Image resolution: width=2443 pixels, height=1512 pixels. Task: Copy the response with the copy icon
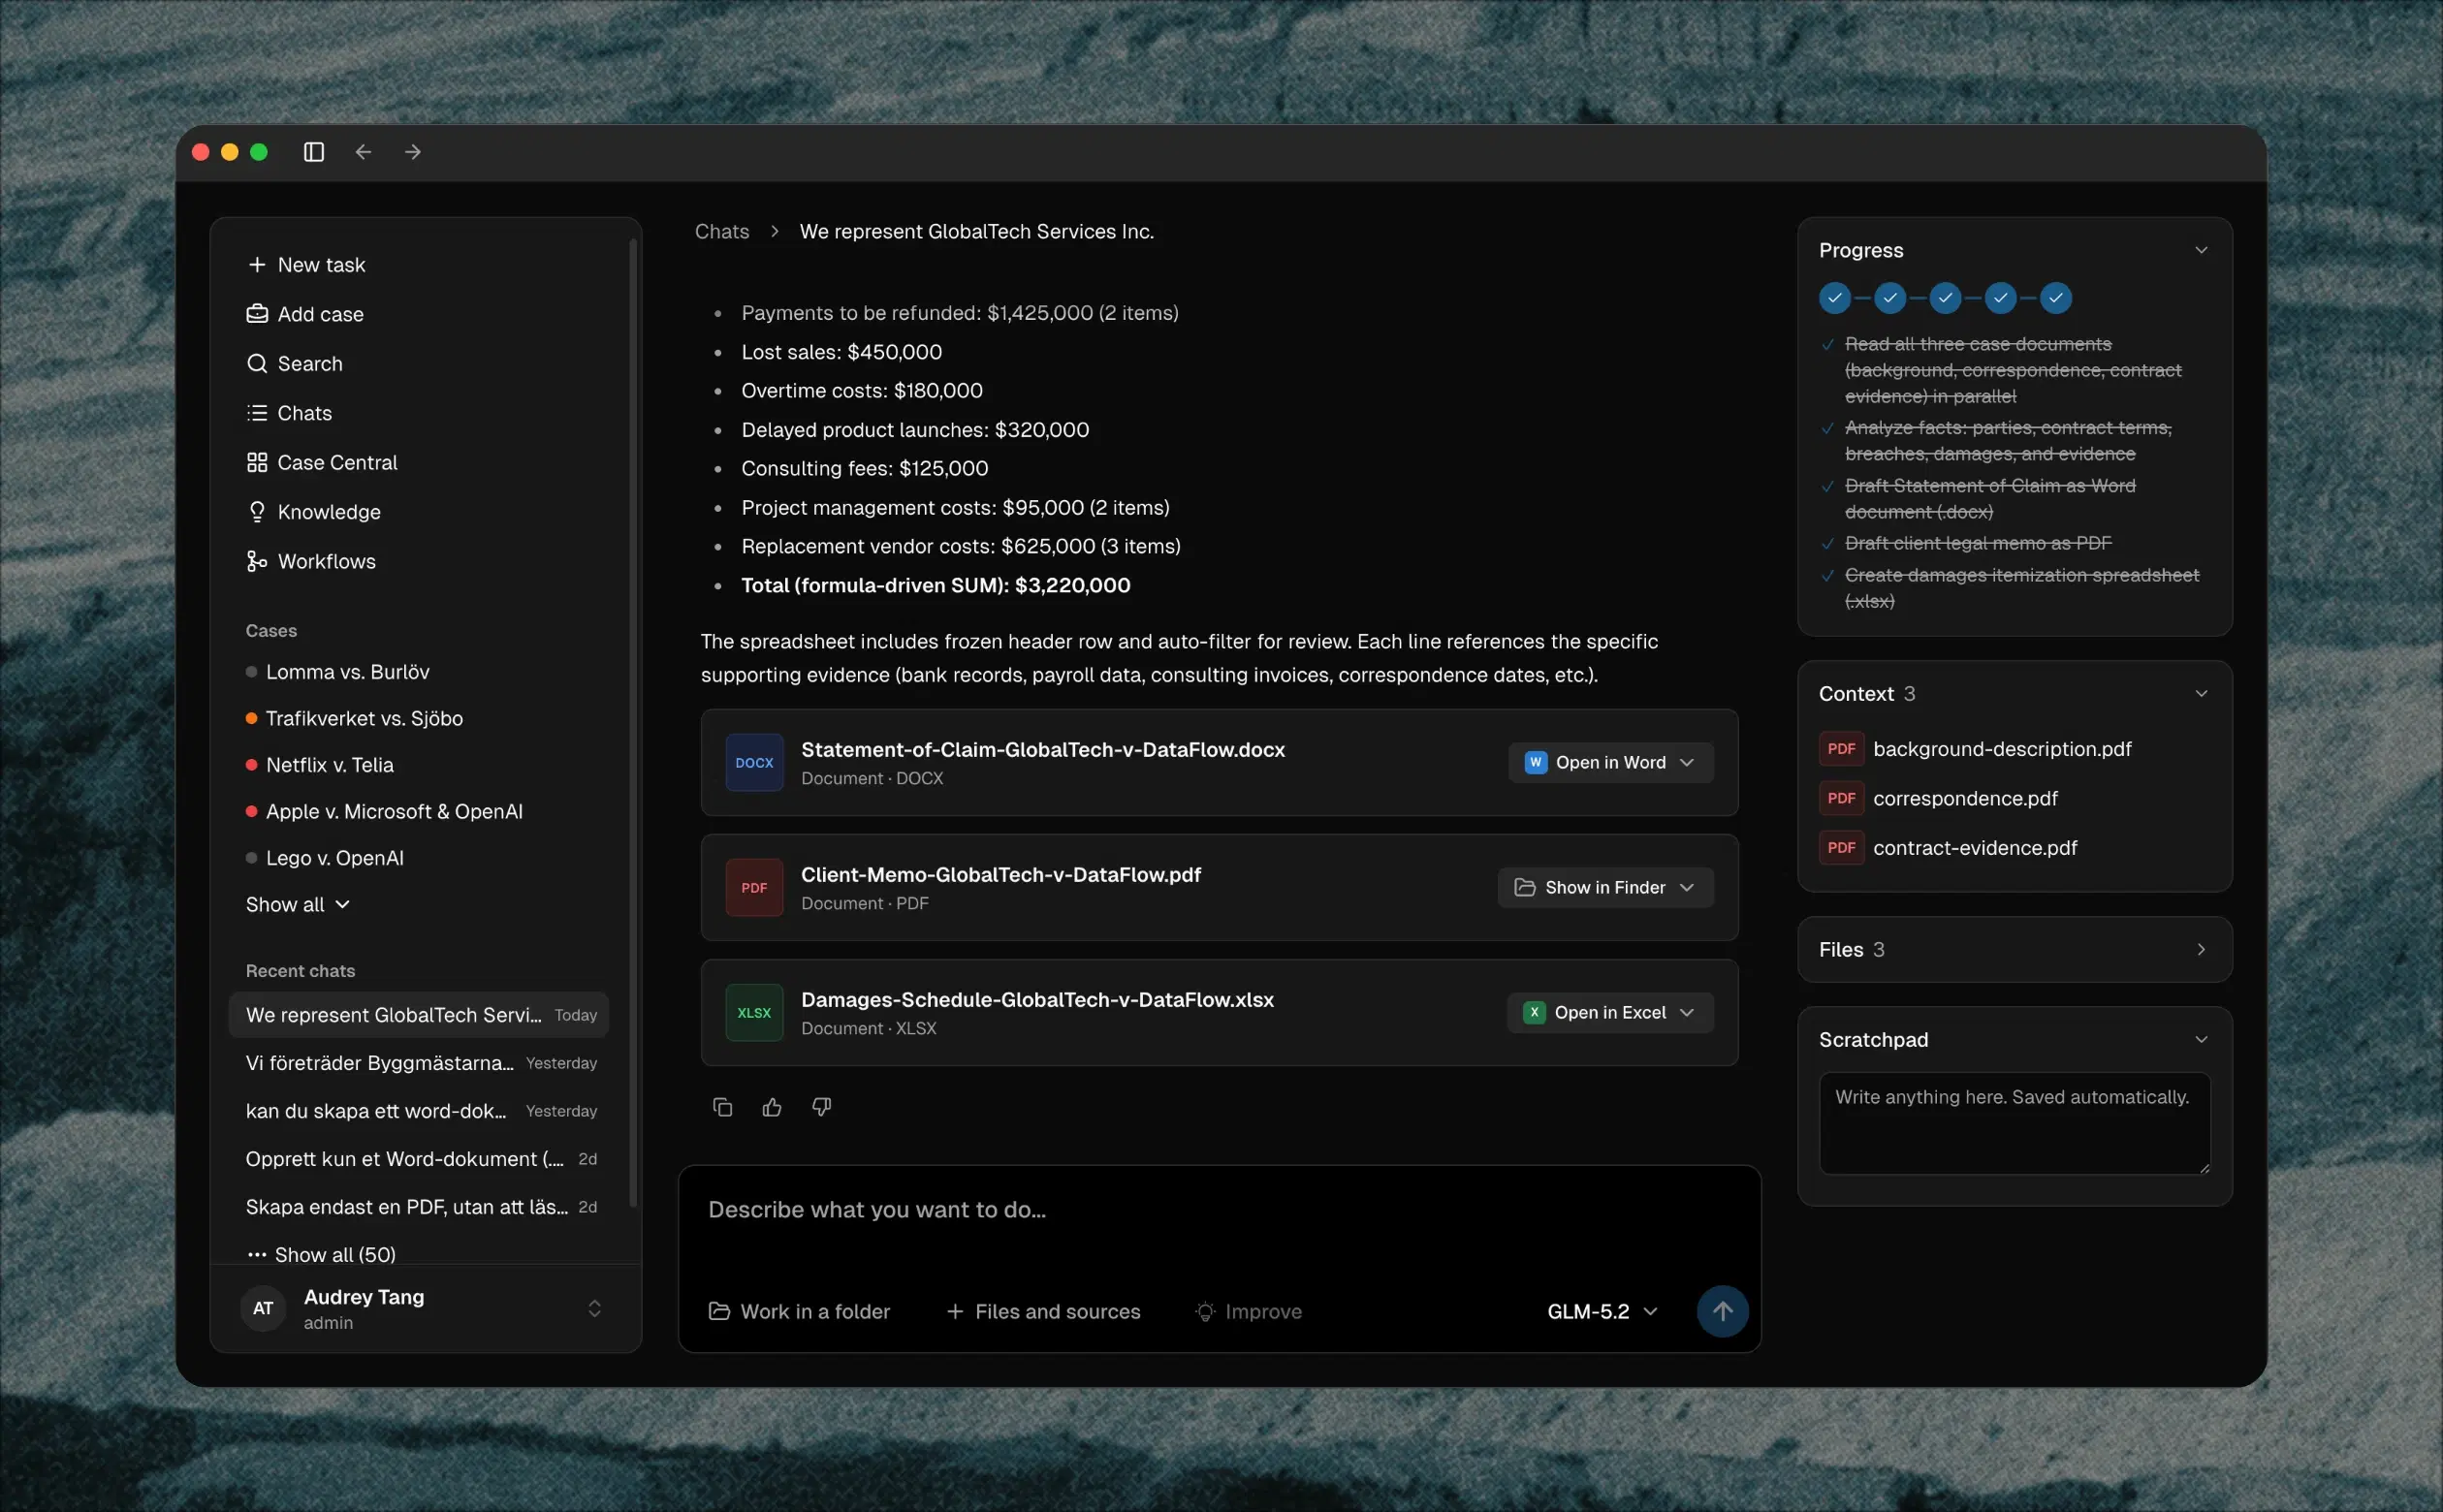point(722,1108)
